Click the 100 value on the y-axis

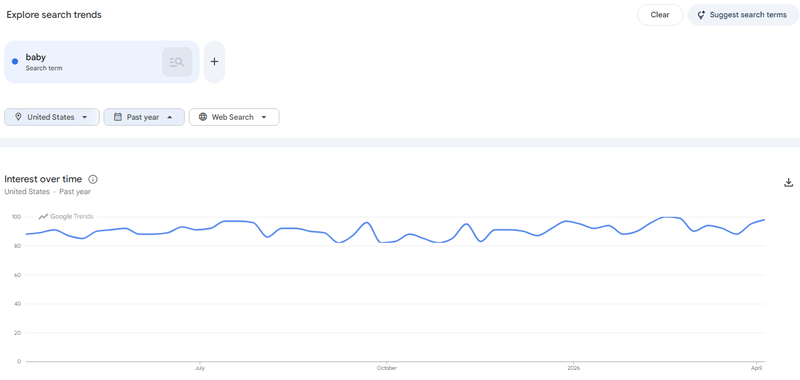16,217
